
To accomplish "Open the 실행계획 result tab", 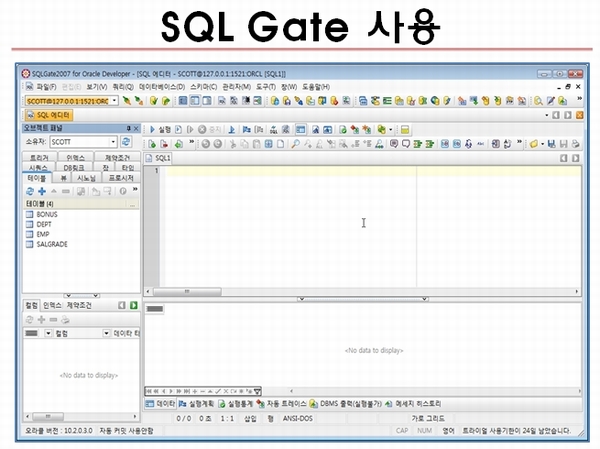I will coord(197,403).
